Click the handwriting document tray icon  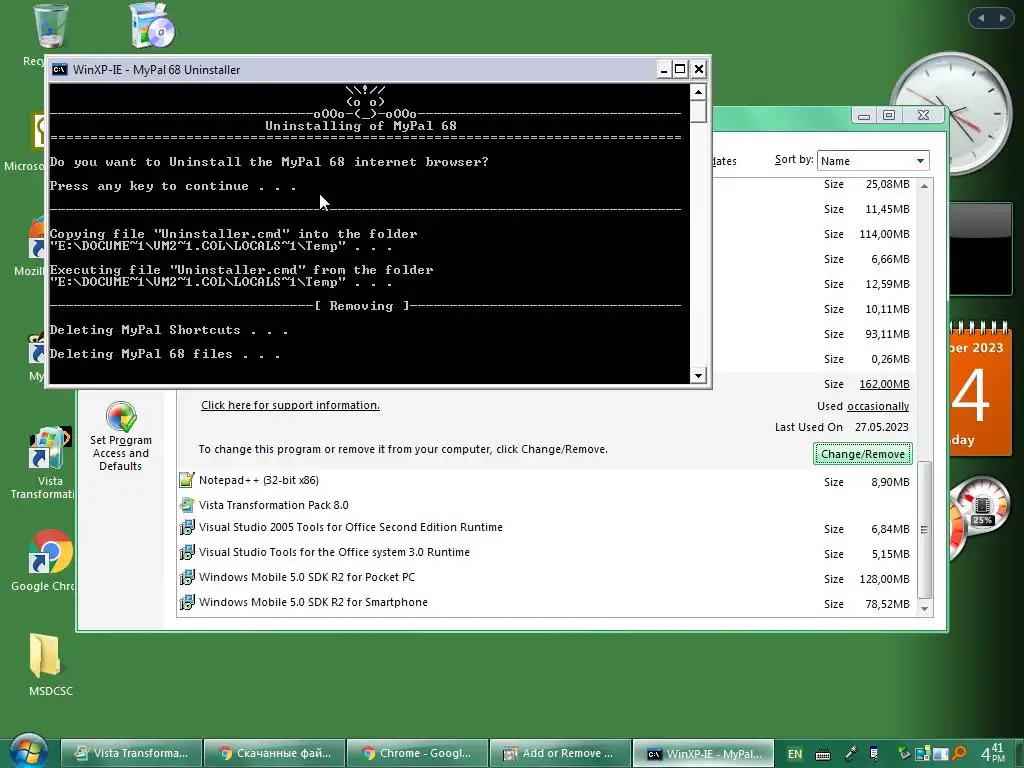[x=874, y=754]
